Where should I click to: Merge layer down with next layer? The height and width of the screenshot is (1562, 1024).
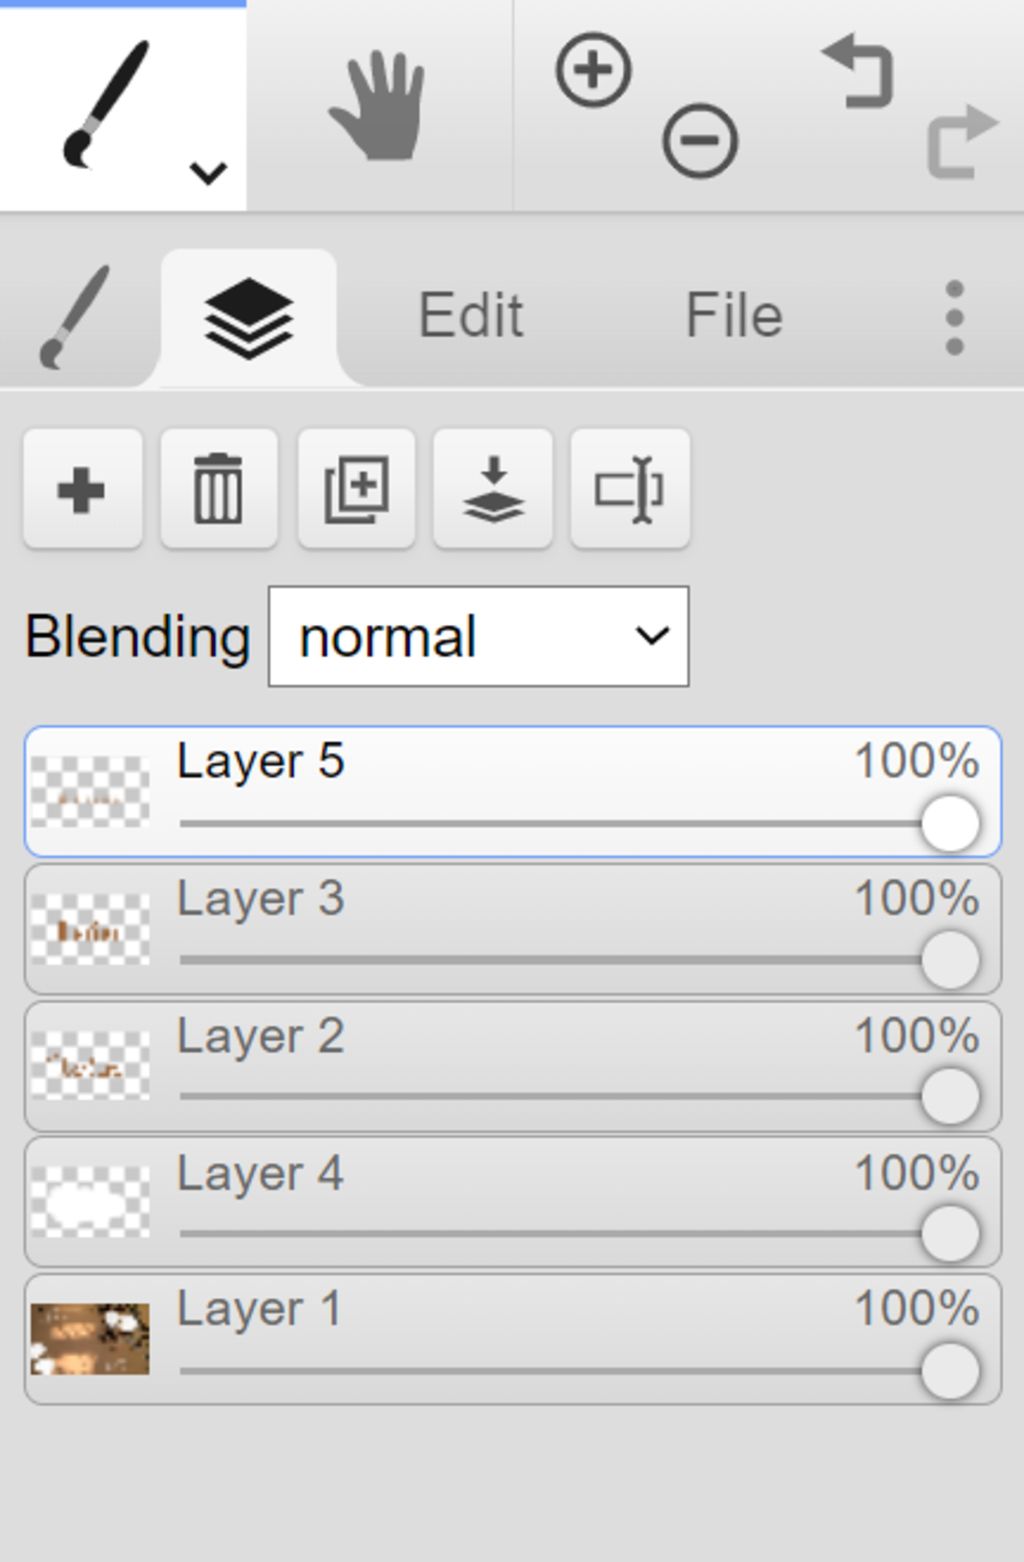[493, 489]
